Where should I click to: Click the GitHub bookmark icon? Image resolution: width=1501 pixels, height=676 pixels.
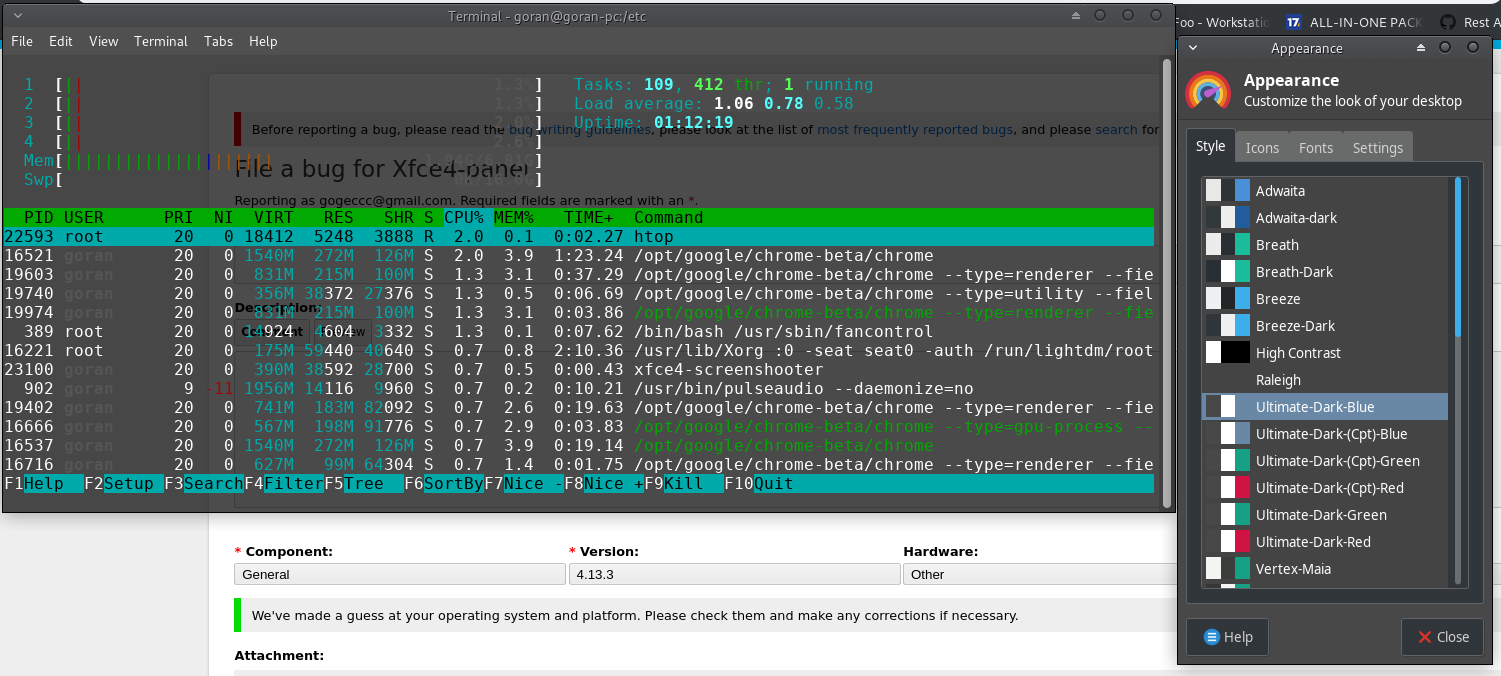pyautogui.click(x=1448, y=22)
